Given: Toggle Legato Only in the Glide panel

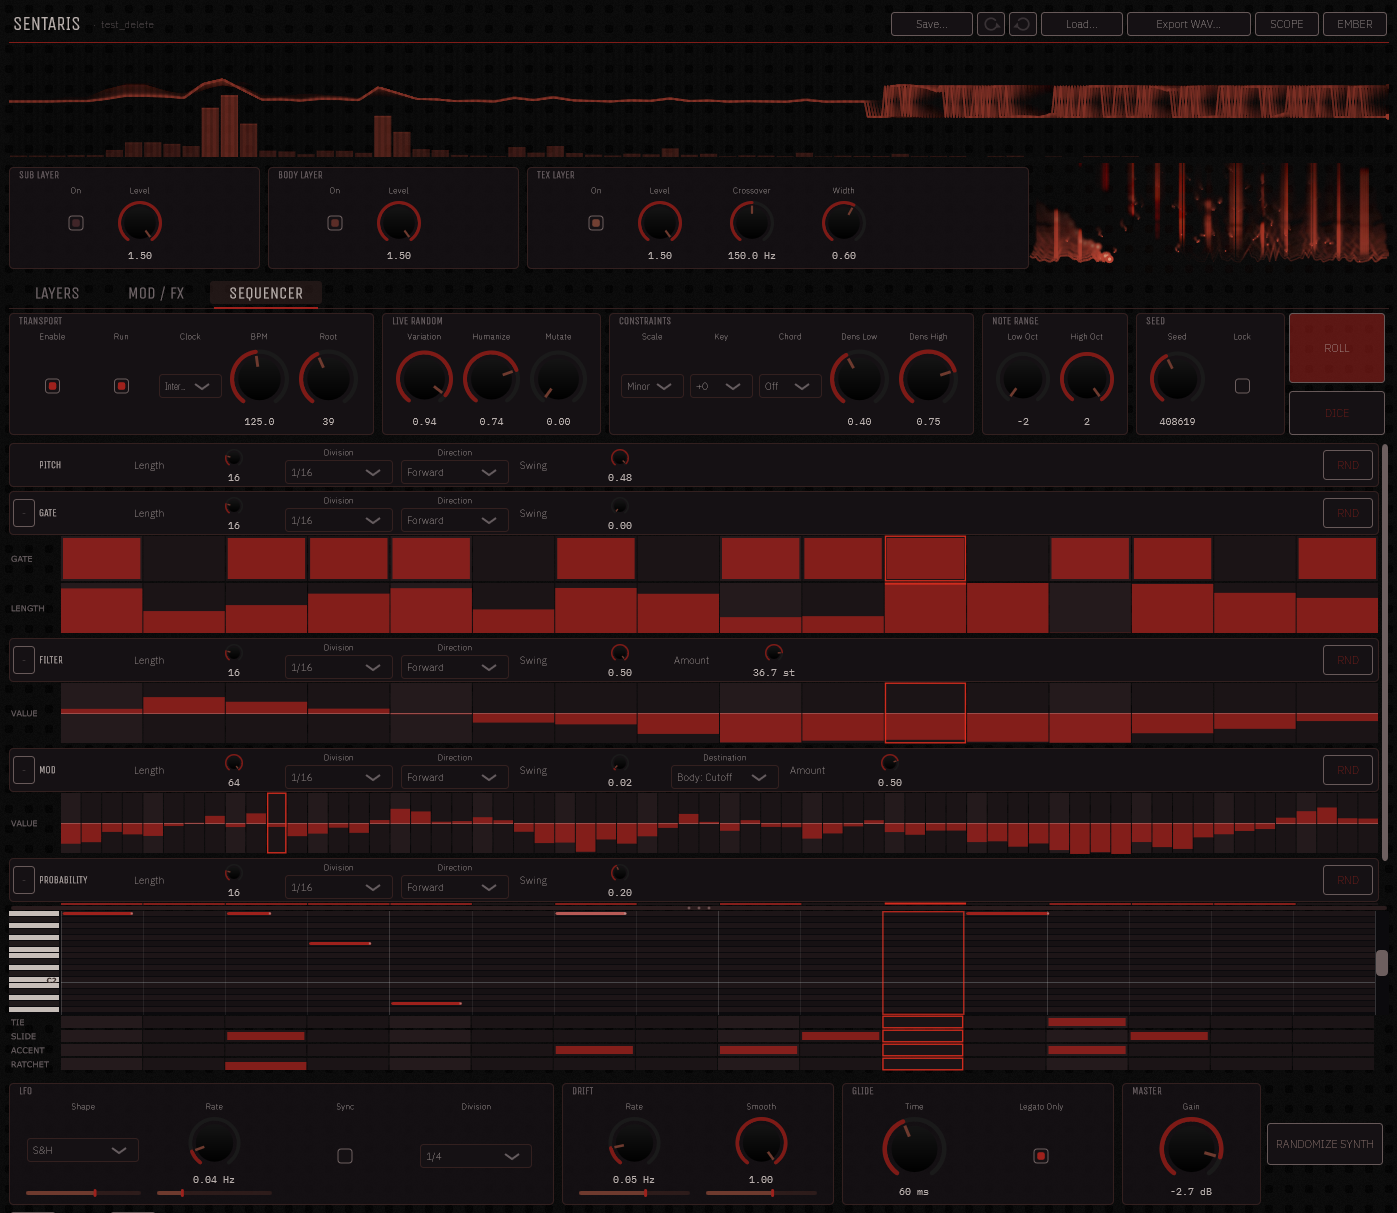Looking at the screenshot, I should click(x=1041, y=1156).
